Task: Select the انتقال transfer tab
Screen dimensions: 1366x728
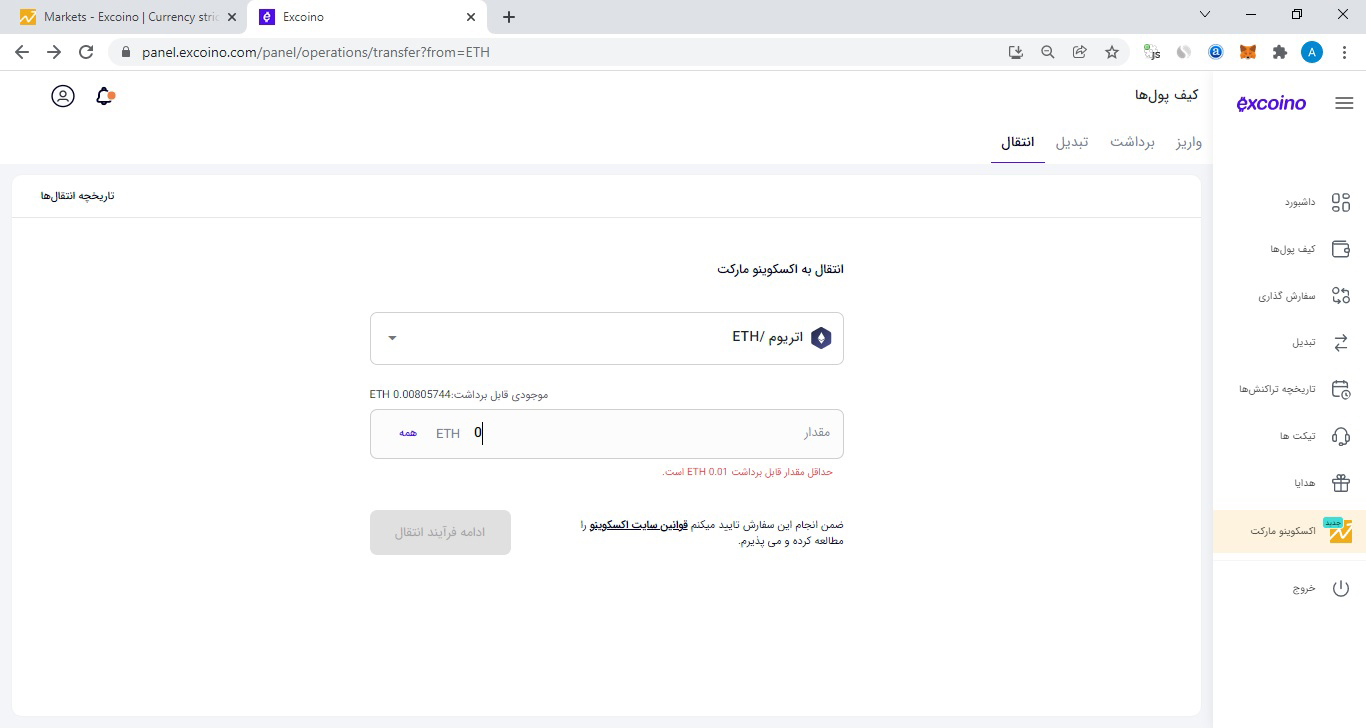Action: (1018, 142)
